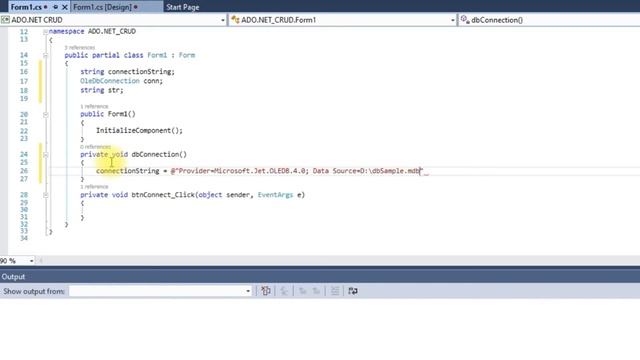Collapse the dbConnection() method block
Screen dimensions: 640x360
[x=45, y=155]
